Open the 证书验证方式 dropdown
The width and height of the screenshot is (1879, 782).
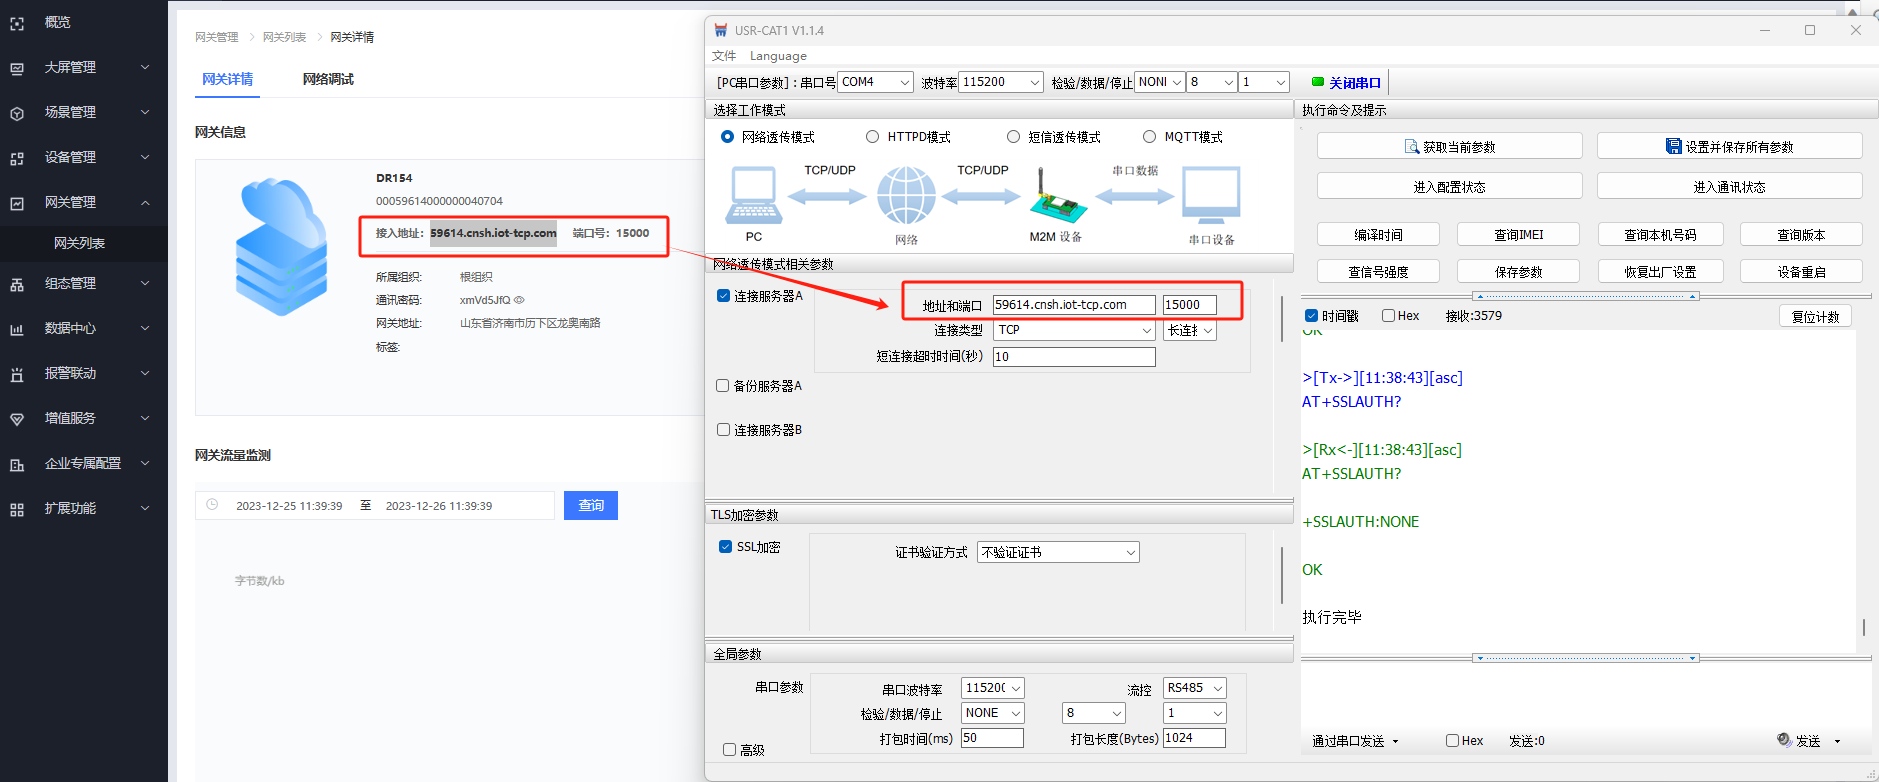tap(1059, 552)
